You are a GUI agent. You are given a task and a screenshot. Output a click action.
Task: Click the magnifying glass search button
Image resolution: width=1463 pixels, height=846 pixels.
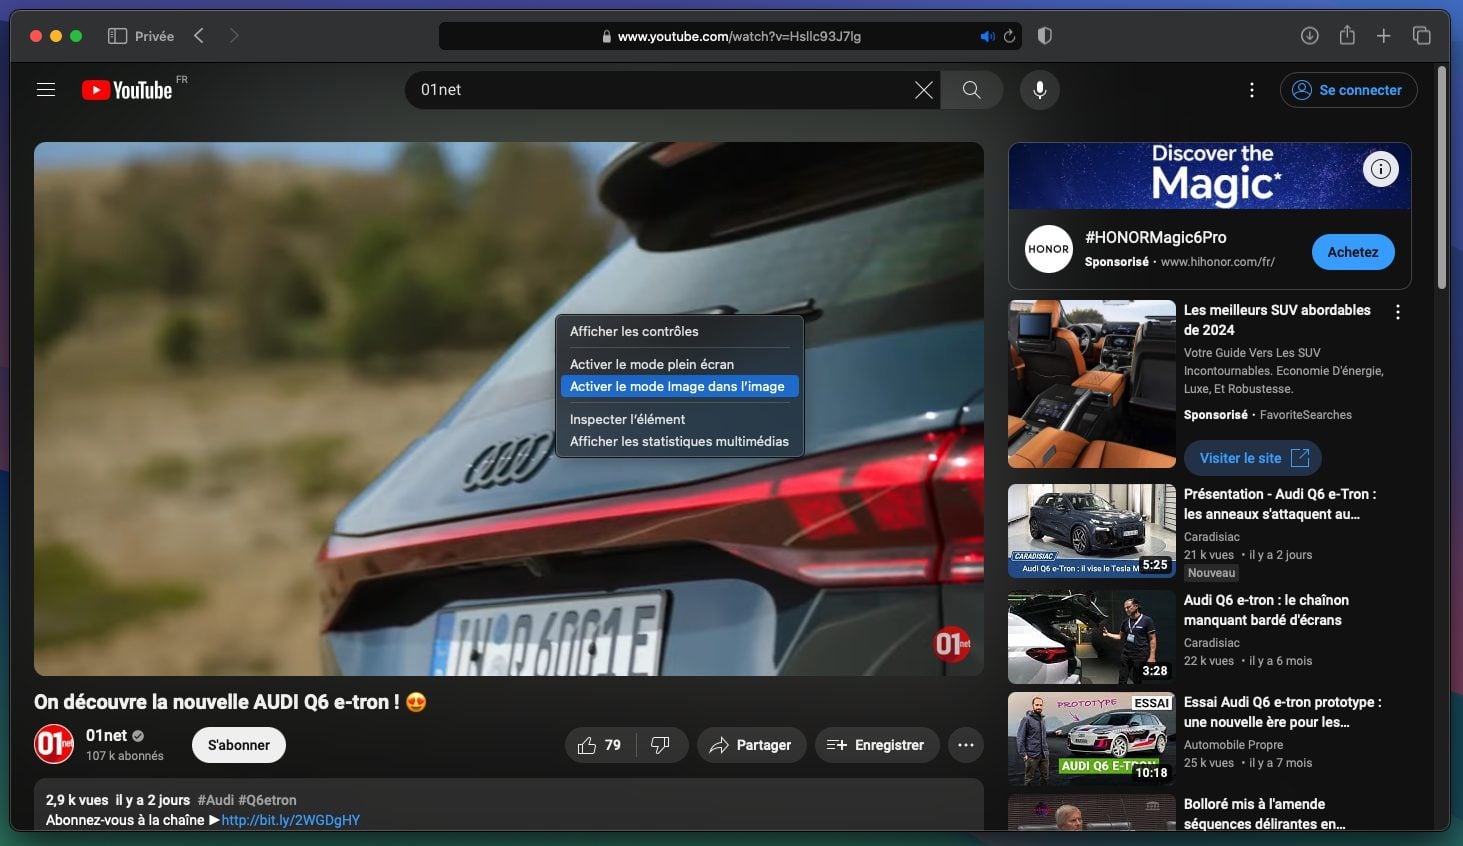click(x=971, y=90)
